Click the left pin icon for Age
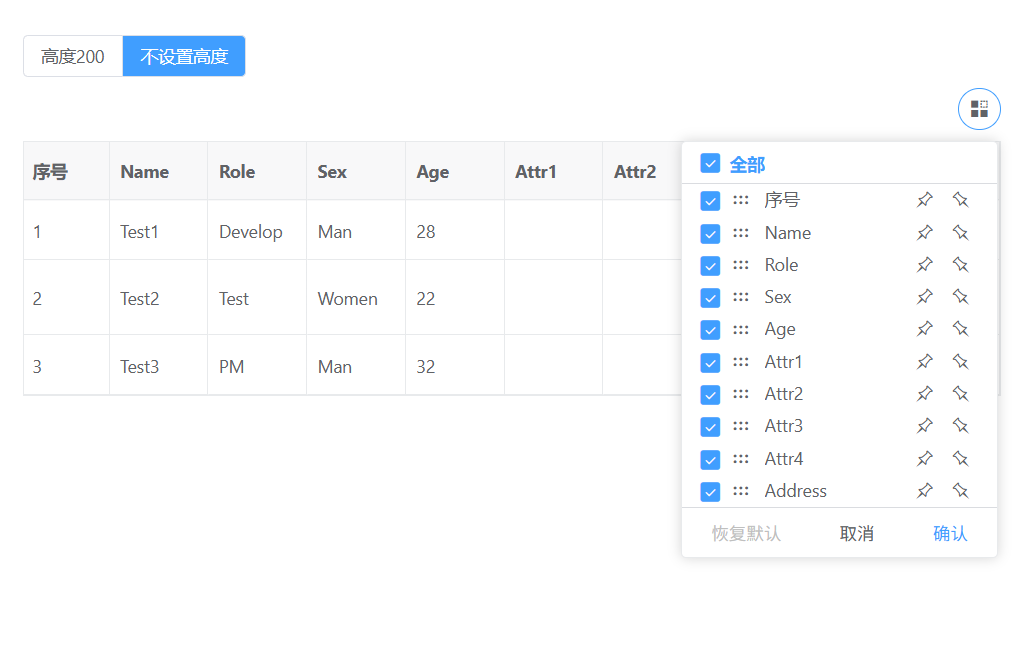The height and width of the screenshot is (650, 1030). 925,329
